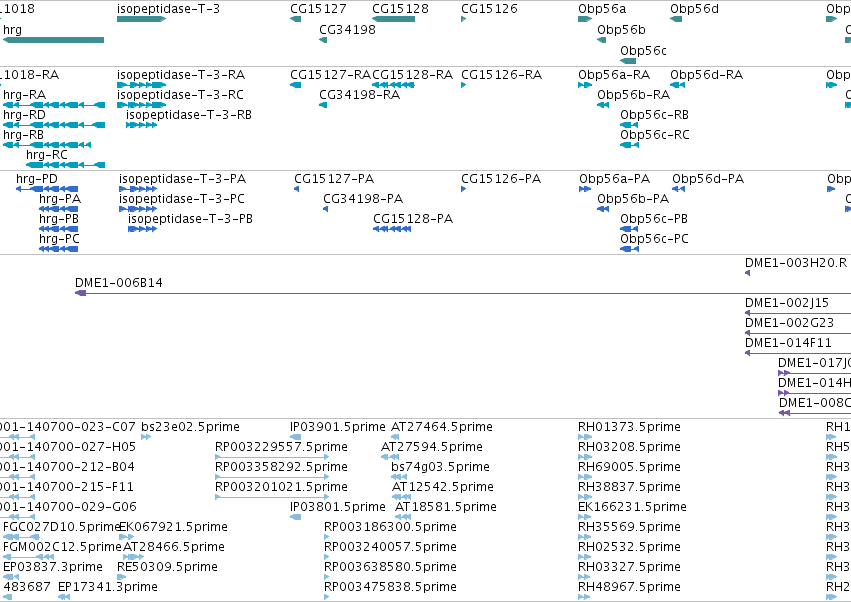The image size is (851, 602).
Task: Click the Obp56d-PA protein
Action: (x=678, y=189)
